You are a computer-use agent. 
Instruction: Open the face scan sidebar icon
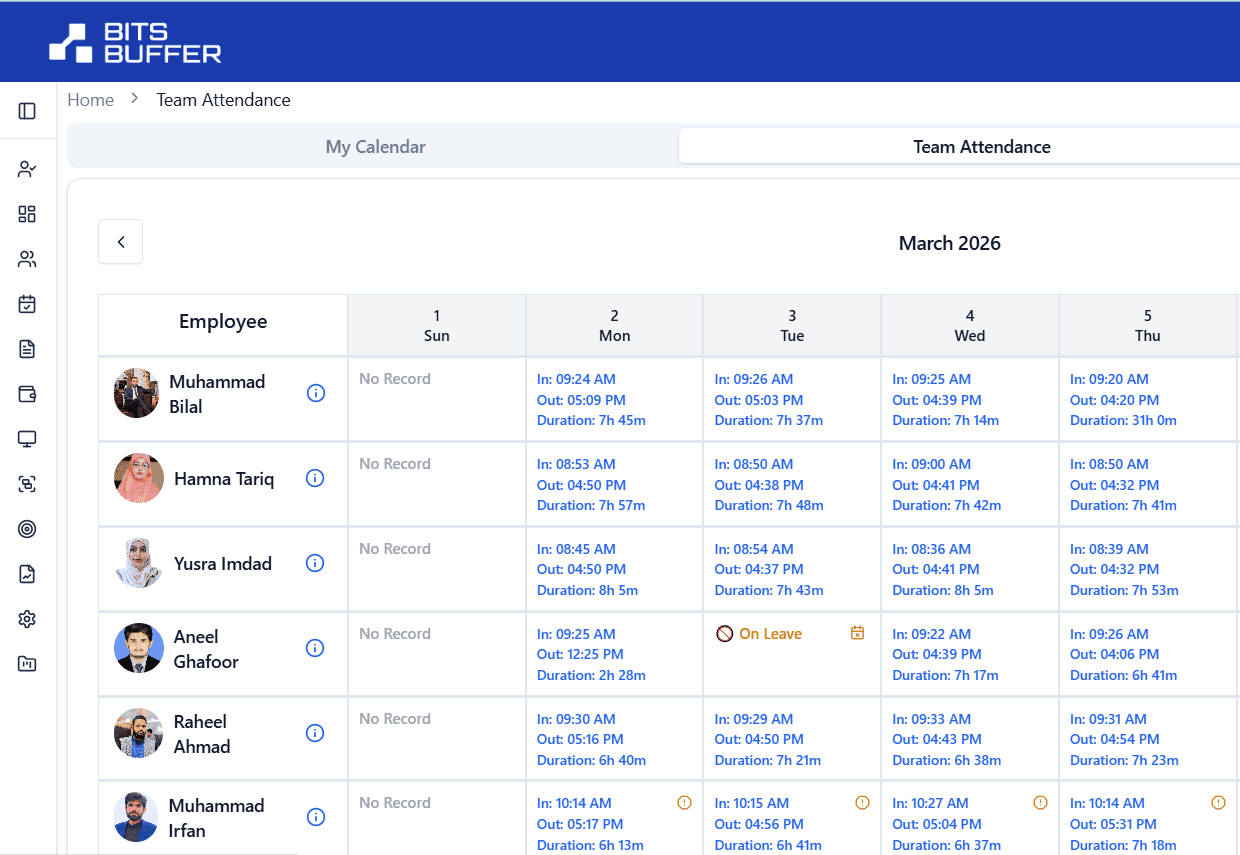pyautogui.click(x=27, y=484)
